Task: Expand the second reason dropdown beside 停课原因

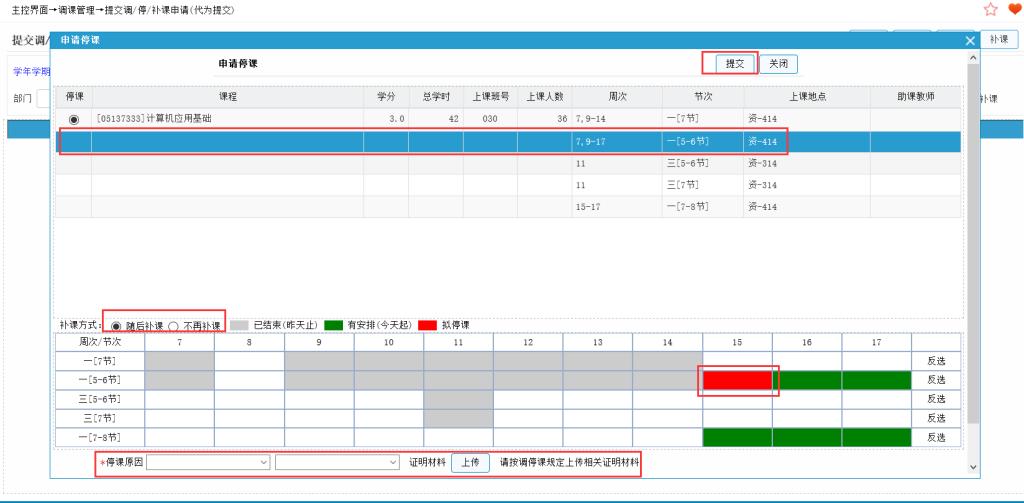Action: (x=337, y=462)
